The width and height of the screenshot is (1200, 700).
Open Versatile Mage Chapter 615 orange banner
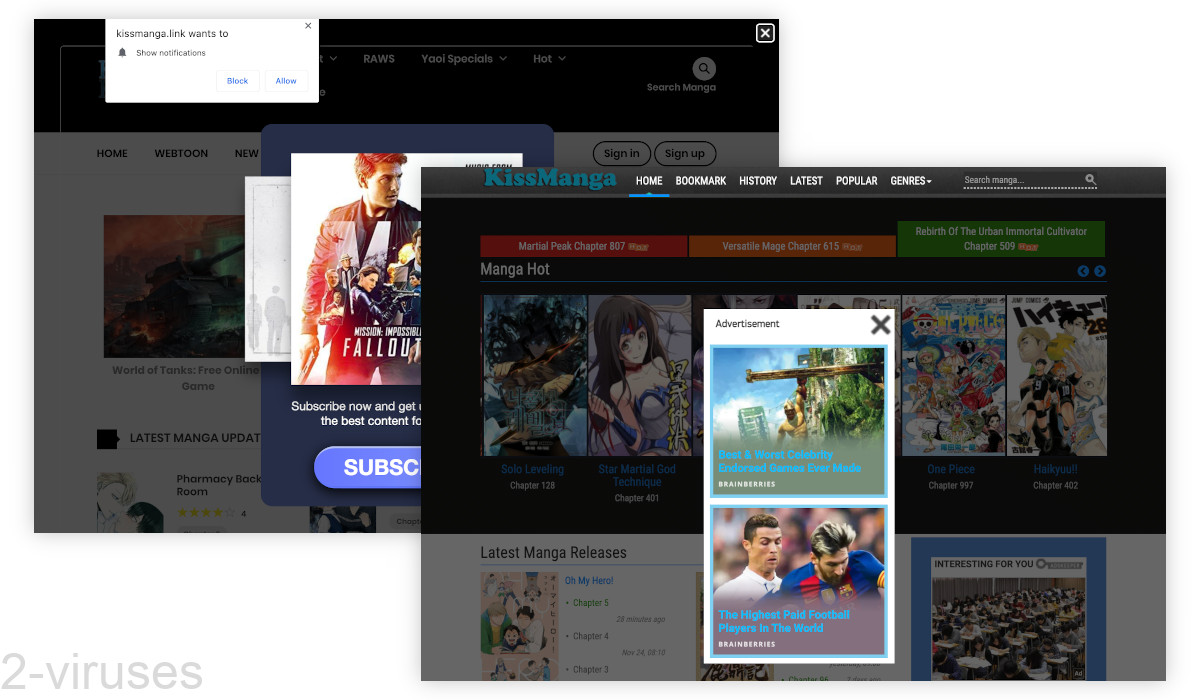(792, 246)
